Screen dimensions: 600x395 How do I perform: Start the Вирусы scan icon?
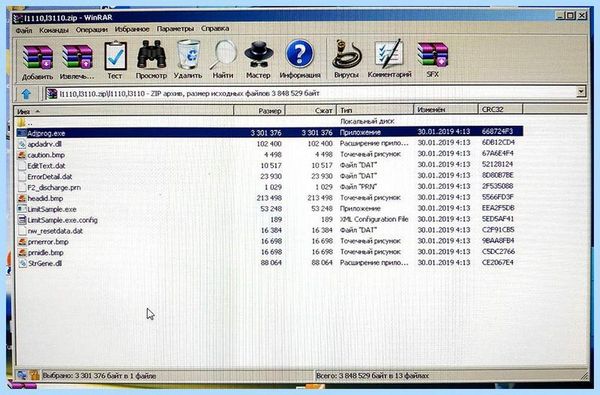pyautogui.click(x=347, y=55)
